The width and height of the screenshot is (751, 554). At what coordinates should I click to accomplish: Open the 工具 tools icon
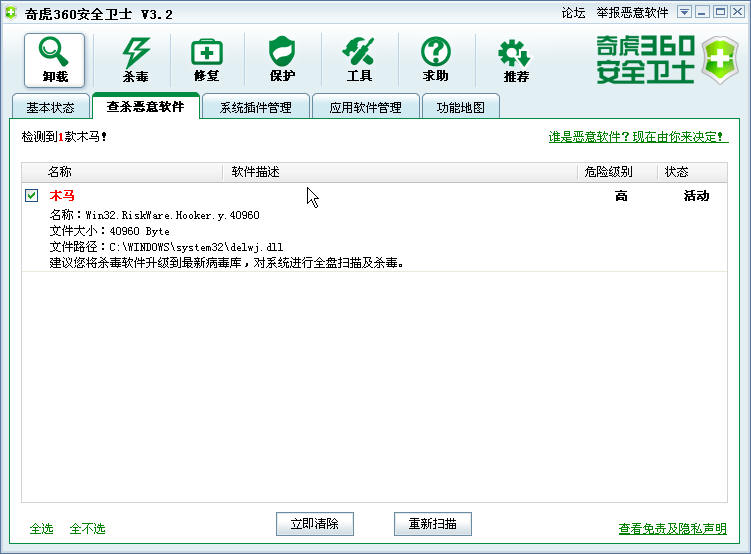coord(359,60)
